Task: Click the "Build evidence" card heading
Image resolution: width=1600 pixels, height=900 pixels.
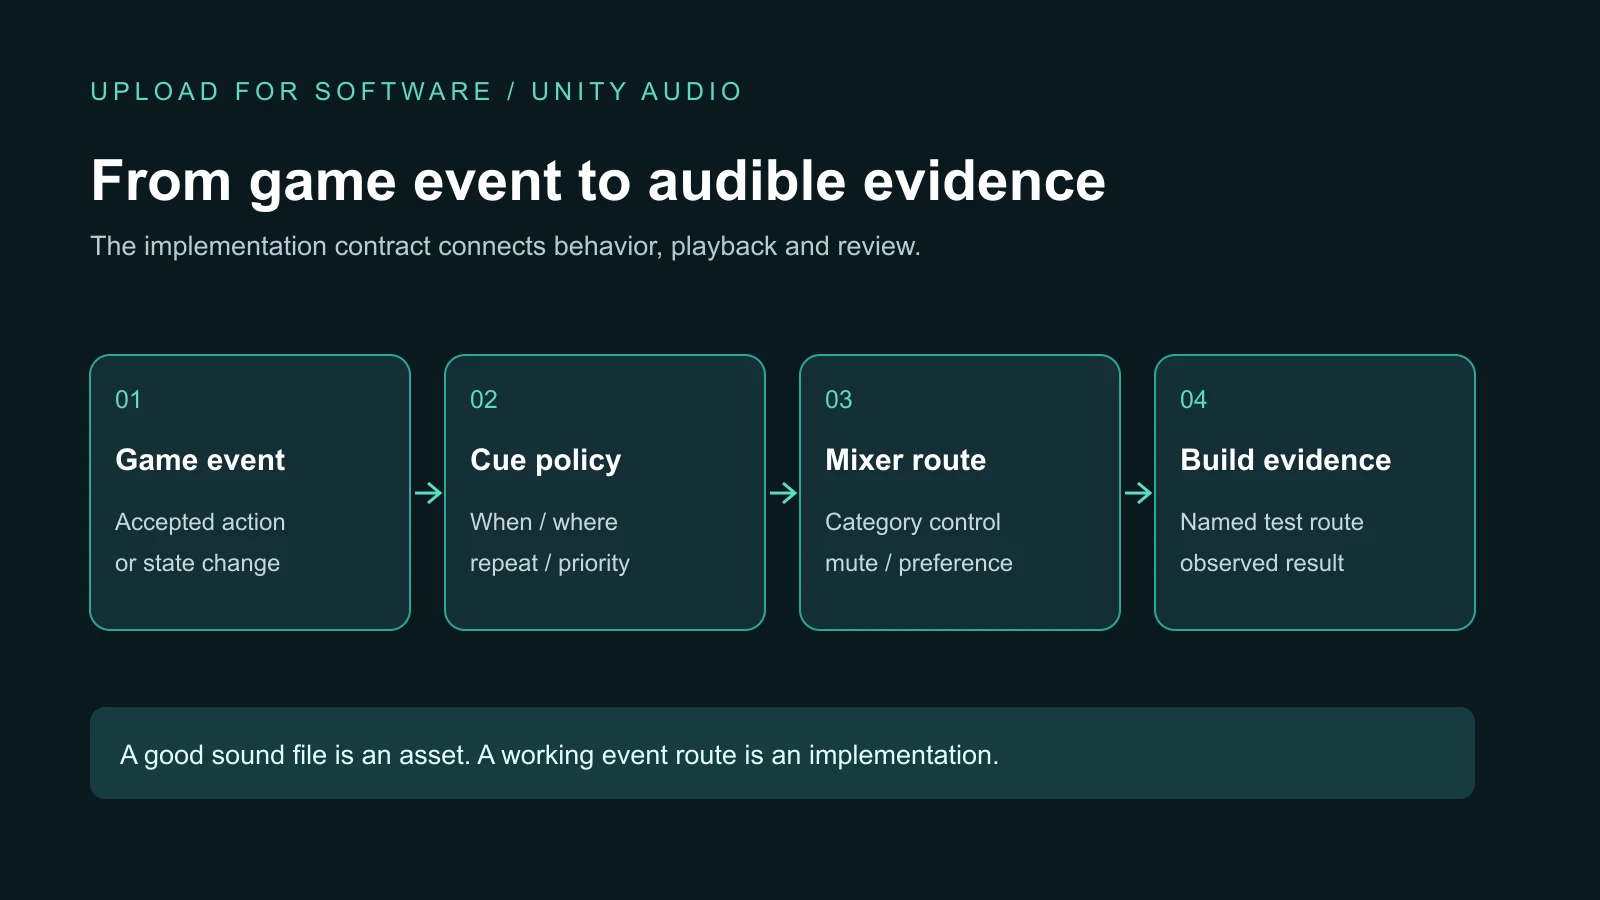Action: (1285, 460)
